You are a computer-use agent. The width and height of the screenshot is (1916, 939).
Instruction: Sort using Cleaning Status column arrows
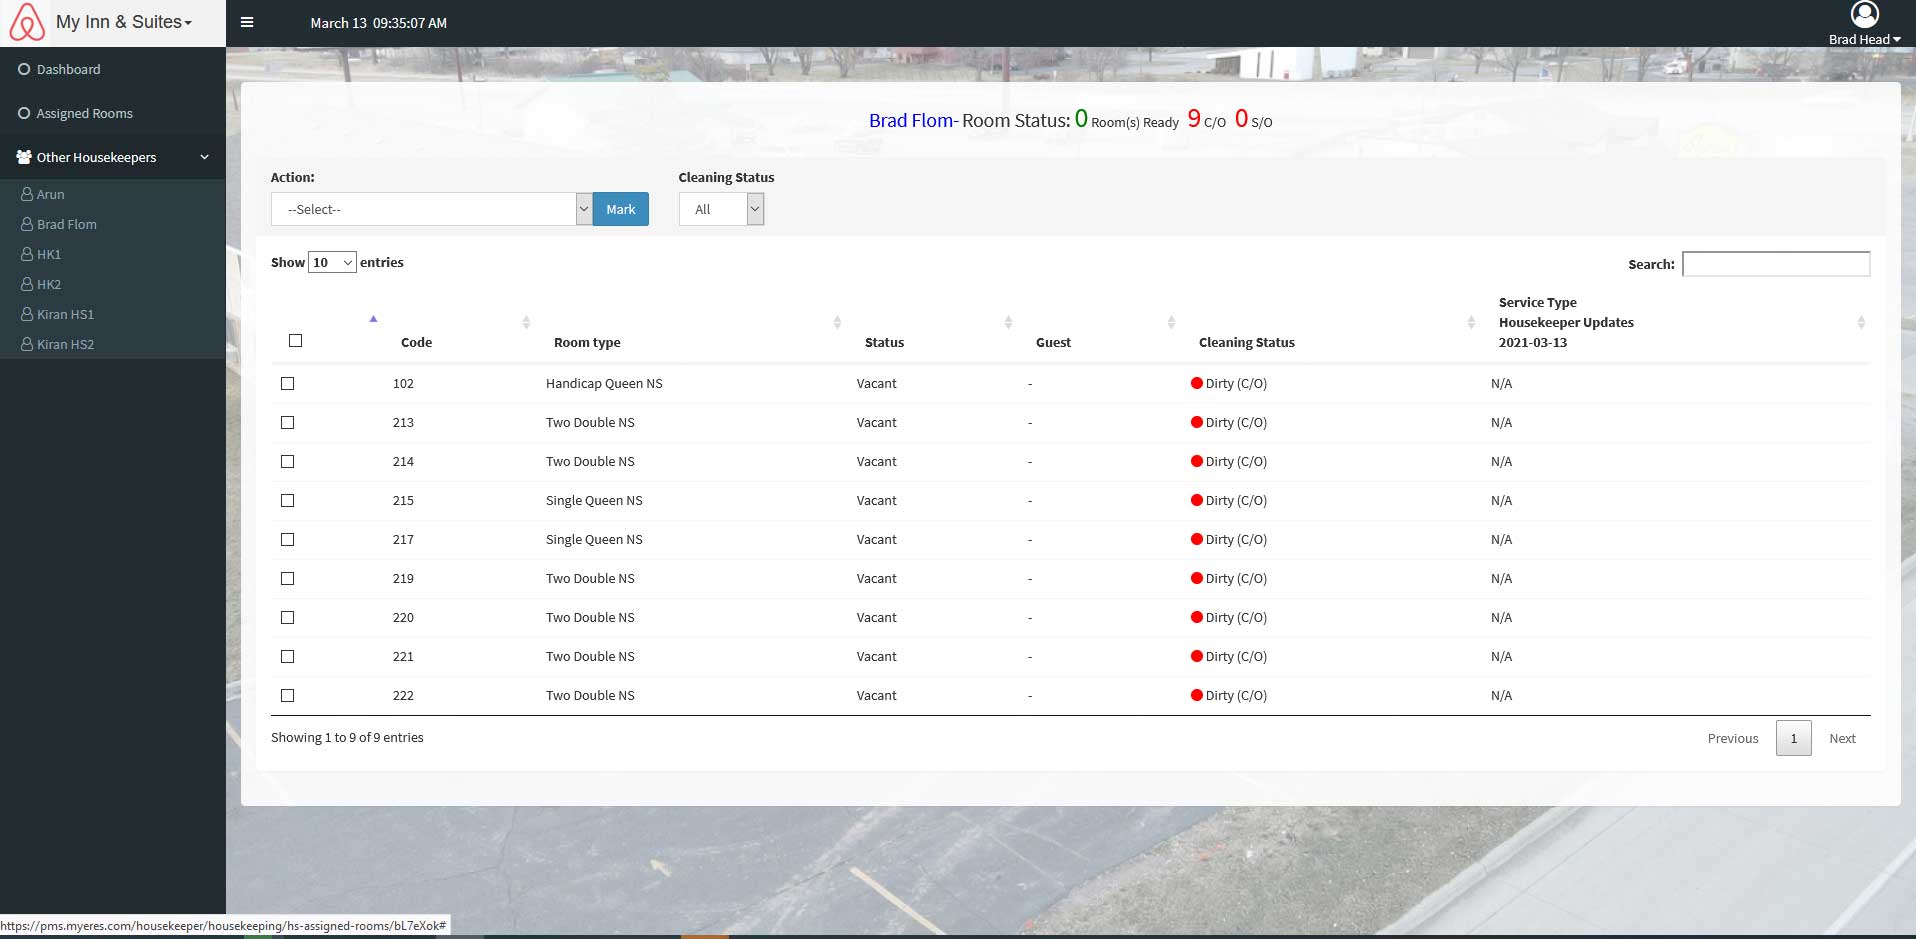[x=1471, y=322]
